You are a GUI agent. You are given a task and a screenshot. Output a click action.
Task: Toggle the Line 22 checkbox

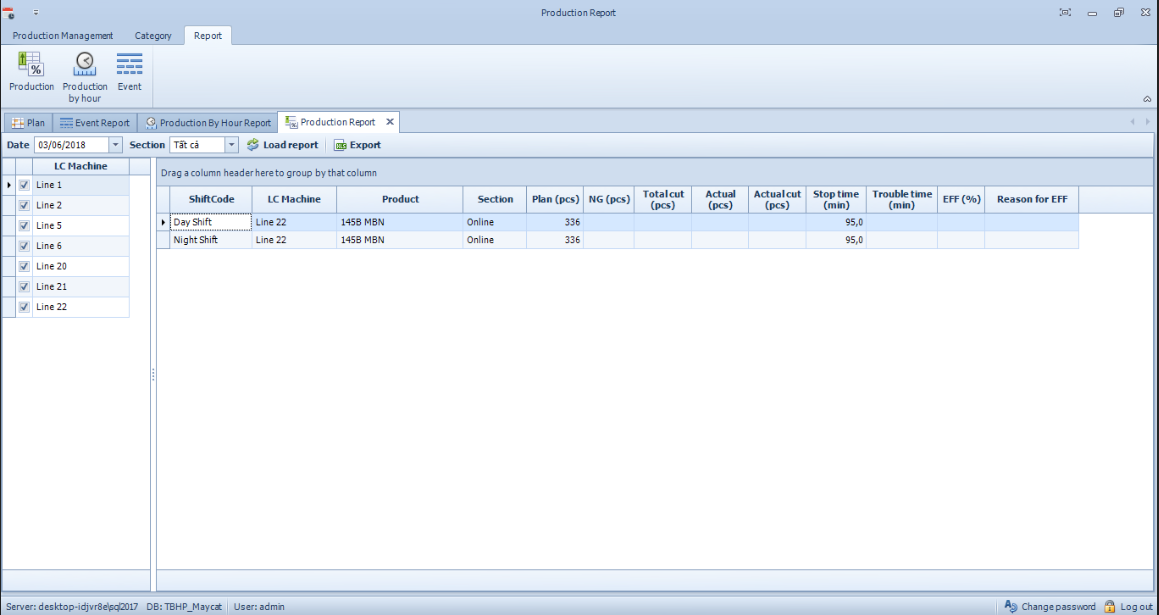coord(24,307)
